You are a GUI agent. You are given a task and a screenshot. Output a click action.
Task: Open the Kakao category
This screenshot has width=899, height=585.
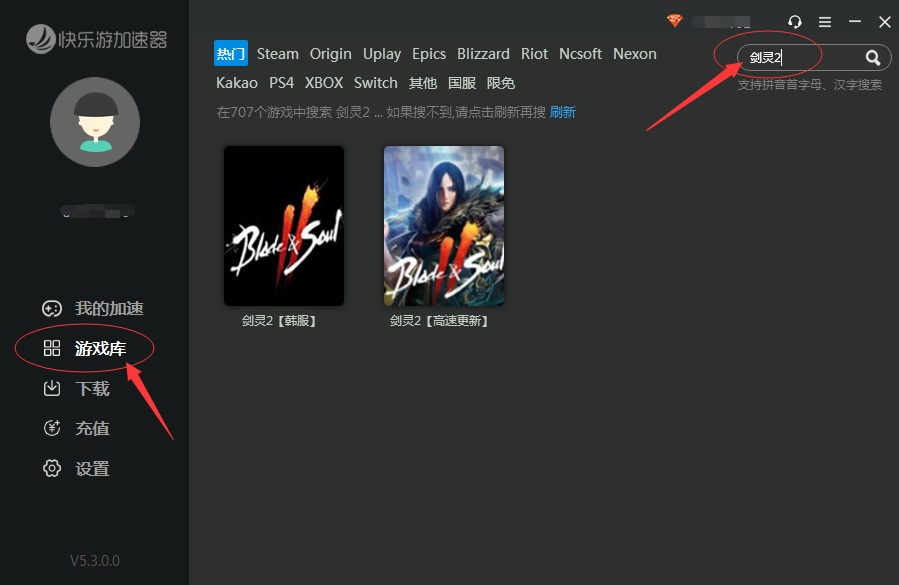pos(237,83)
